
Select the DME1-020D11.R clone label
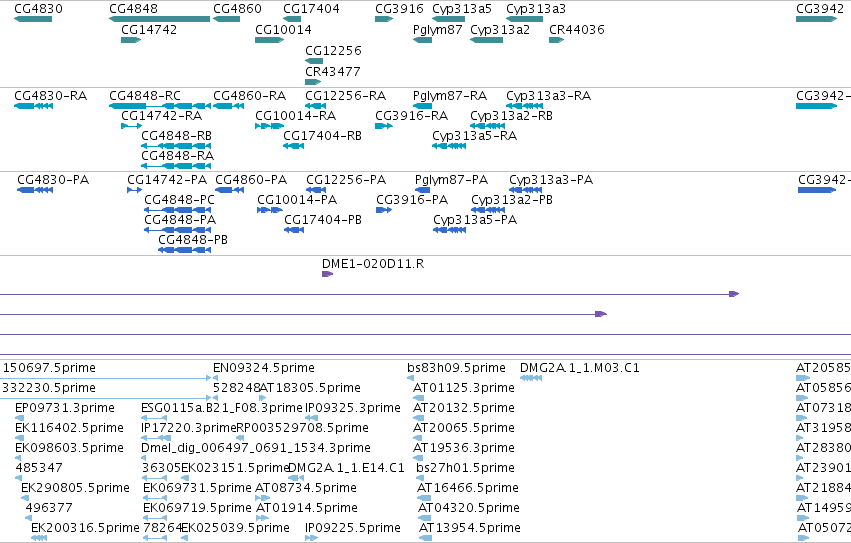pos(373,264)
